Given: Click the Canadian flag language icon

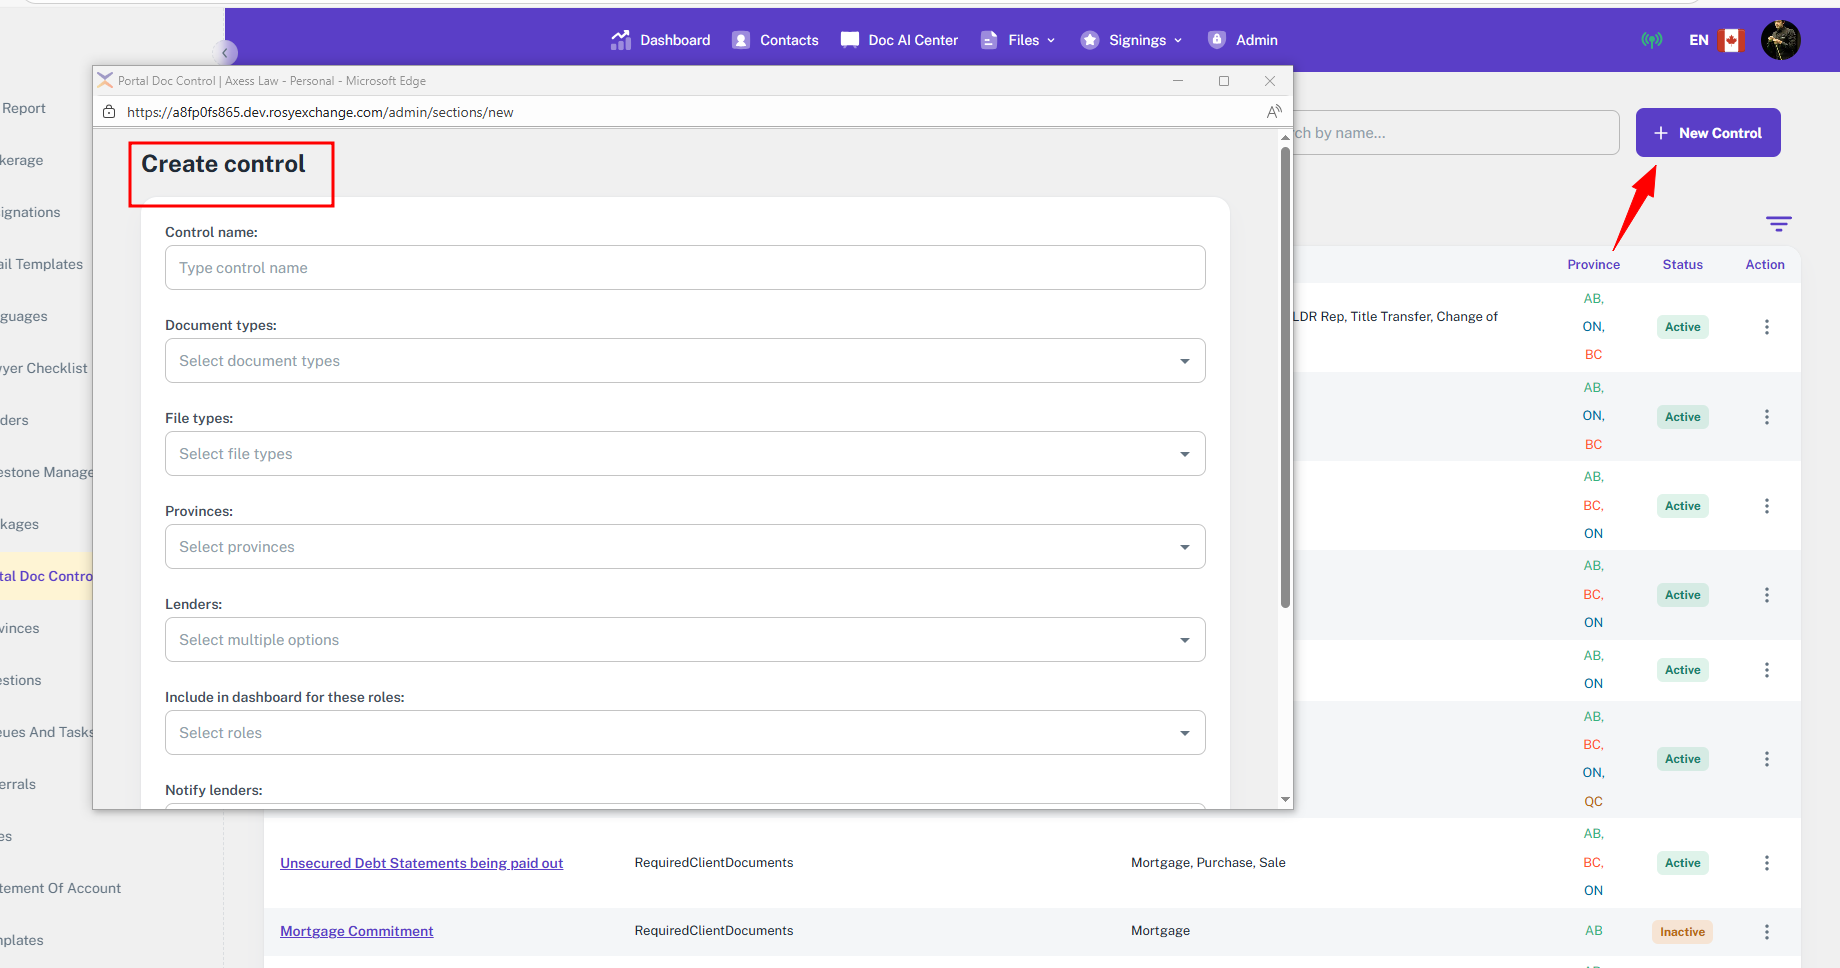Looking at the screenshot, I should point(1731,40).
